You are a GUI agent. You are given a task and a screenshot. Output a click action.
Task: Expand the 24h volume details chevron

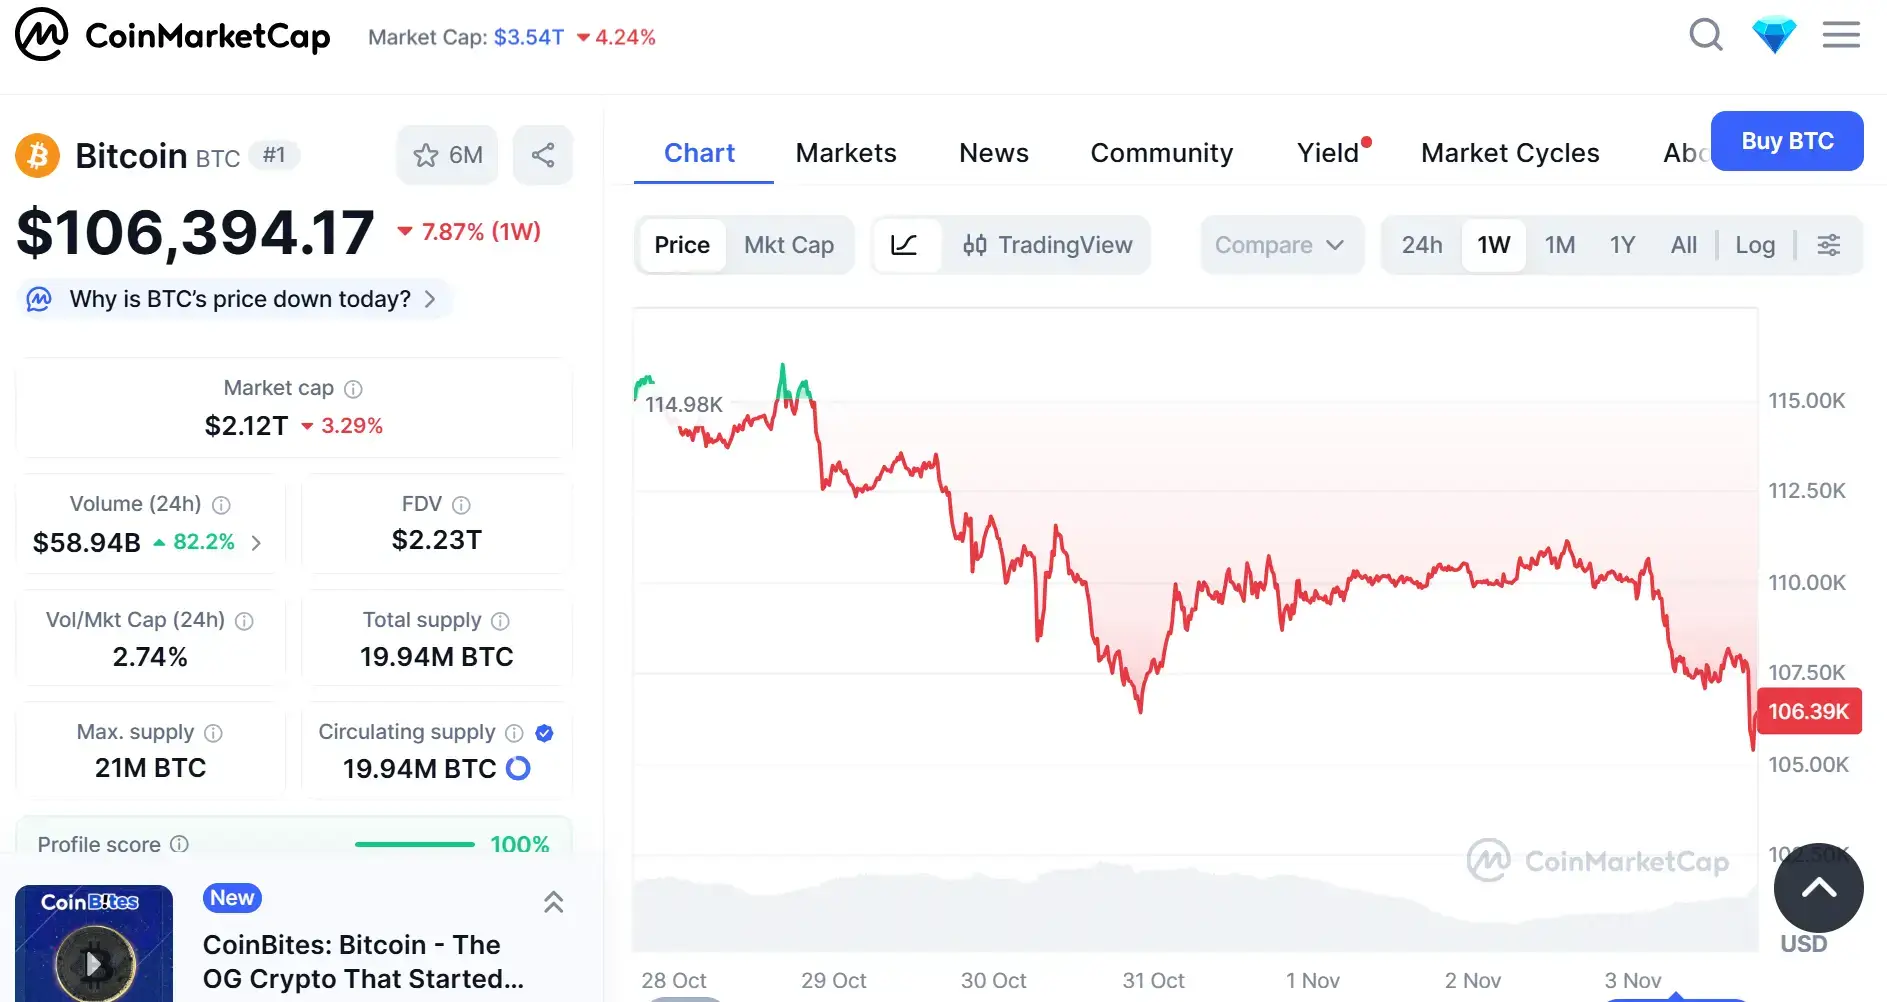click(256, 543)
